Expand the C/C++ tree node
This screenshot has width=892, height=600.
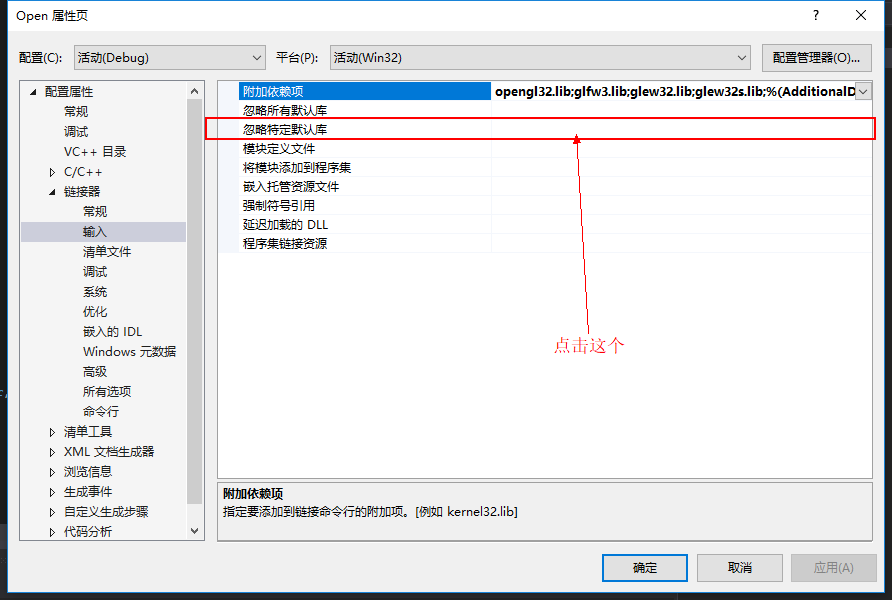(x=52, y=172)
